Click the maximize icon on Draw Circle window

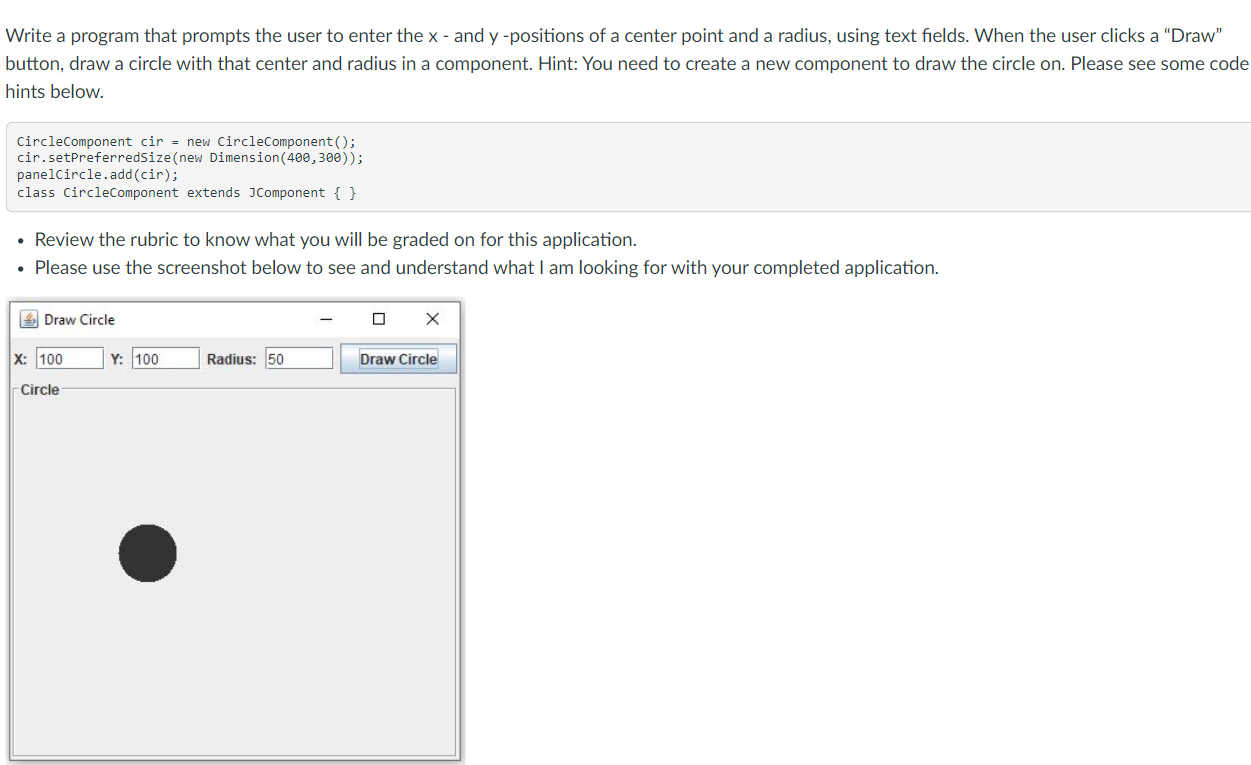(378, 318)
